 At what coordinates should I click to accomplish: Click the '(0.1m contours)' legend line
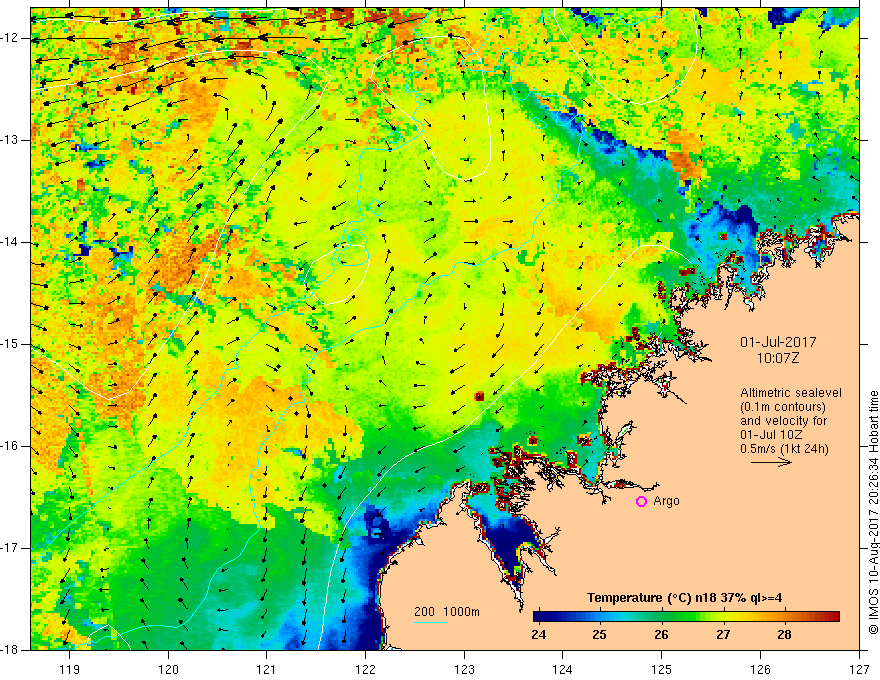coord(783,407)
